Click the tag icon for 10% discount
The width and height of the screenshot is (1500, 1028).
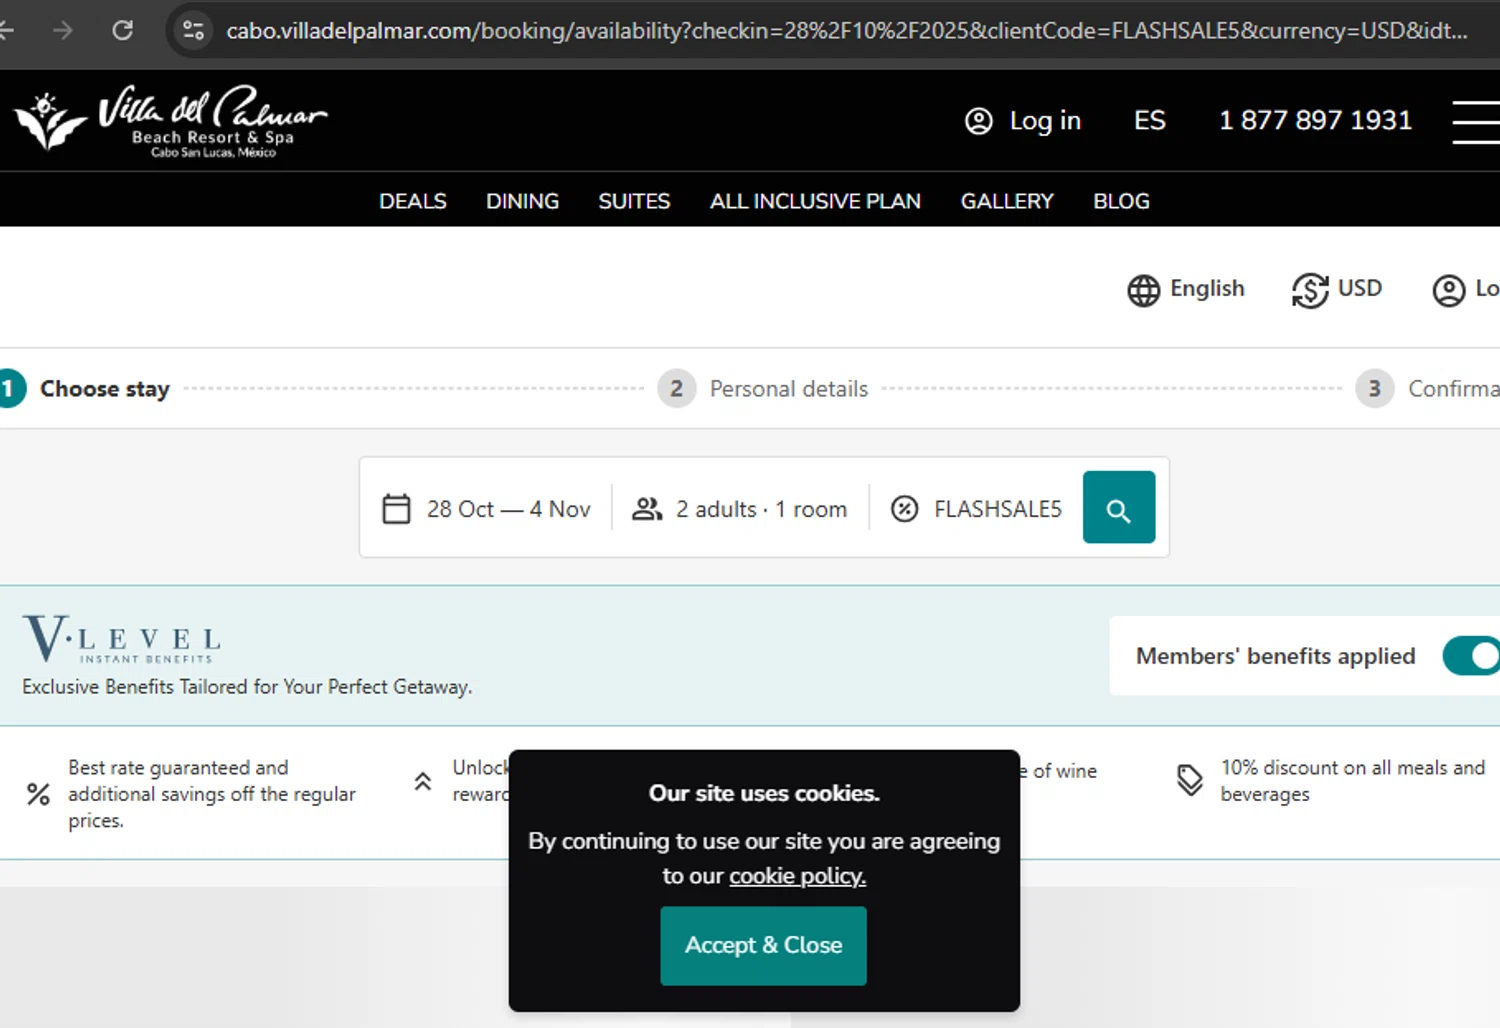click(x=1190, y=780)
